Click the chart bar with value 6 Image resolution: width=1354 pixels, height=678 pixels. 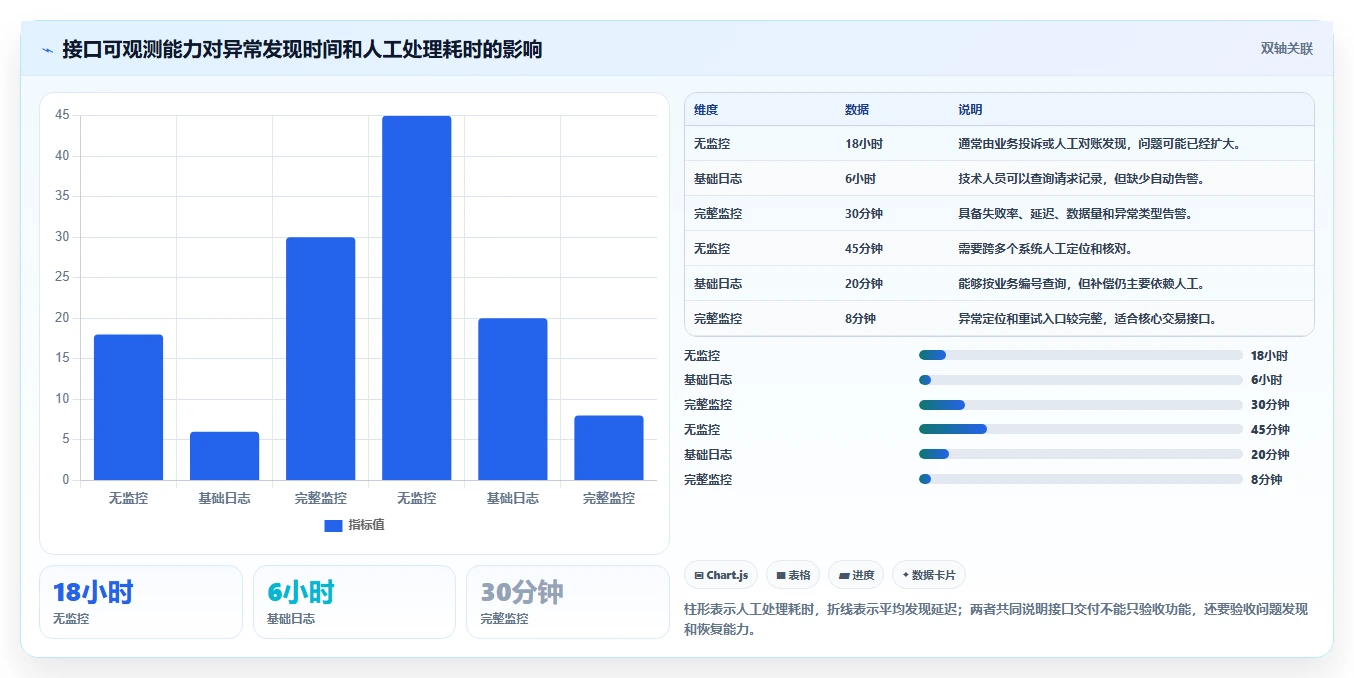tap(224, 456)
